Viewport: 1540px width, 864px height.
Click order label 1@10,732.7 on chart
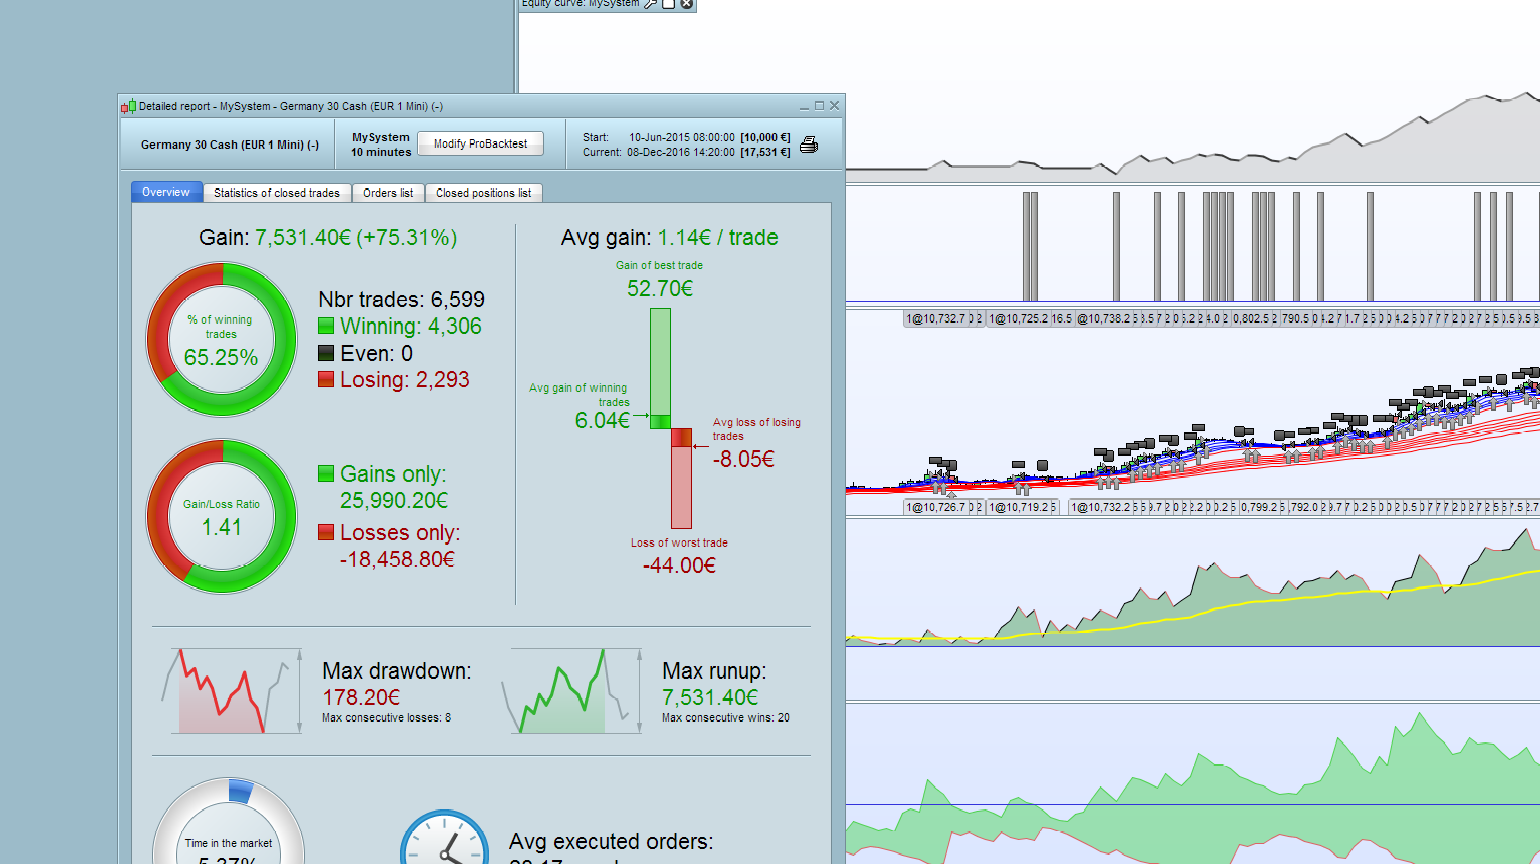click(x=936, y=319)
